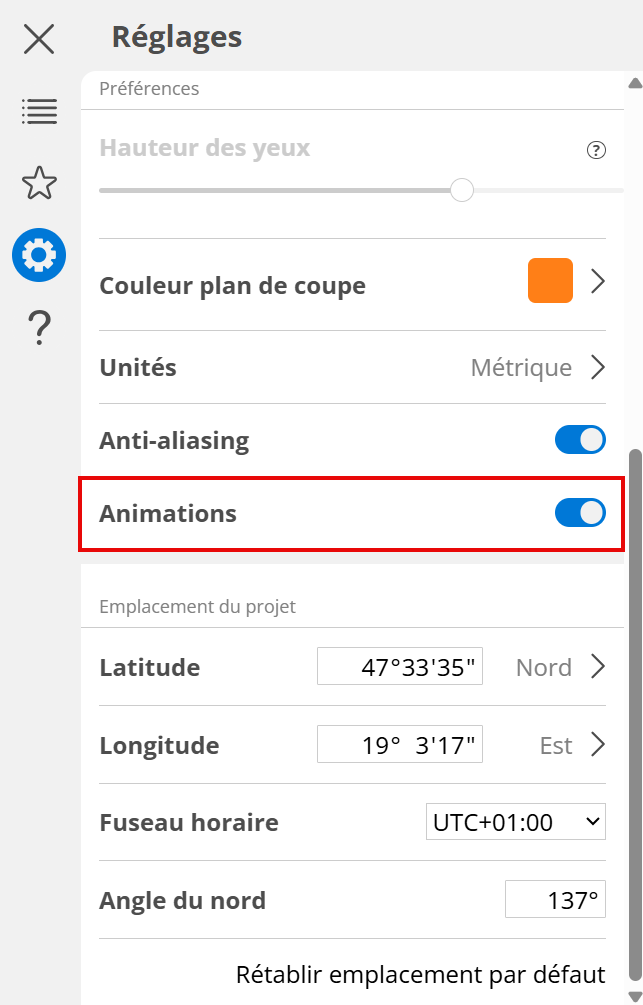Click the Hauteur des yeux help icon
This screenshot has width=643, height=1005.
[596, 150]
